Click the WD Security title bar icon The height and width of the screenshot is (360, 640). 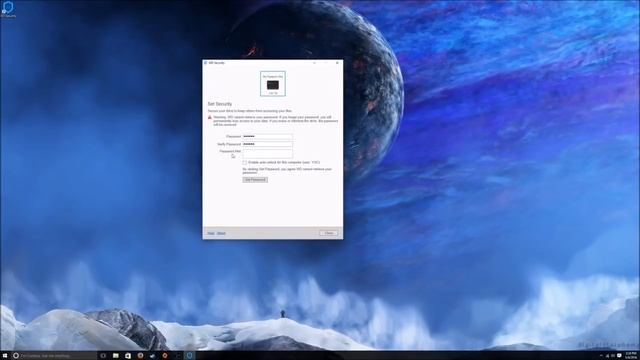(205, 63)
